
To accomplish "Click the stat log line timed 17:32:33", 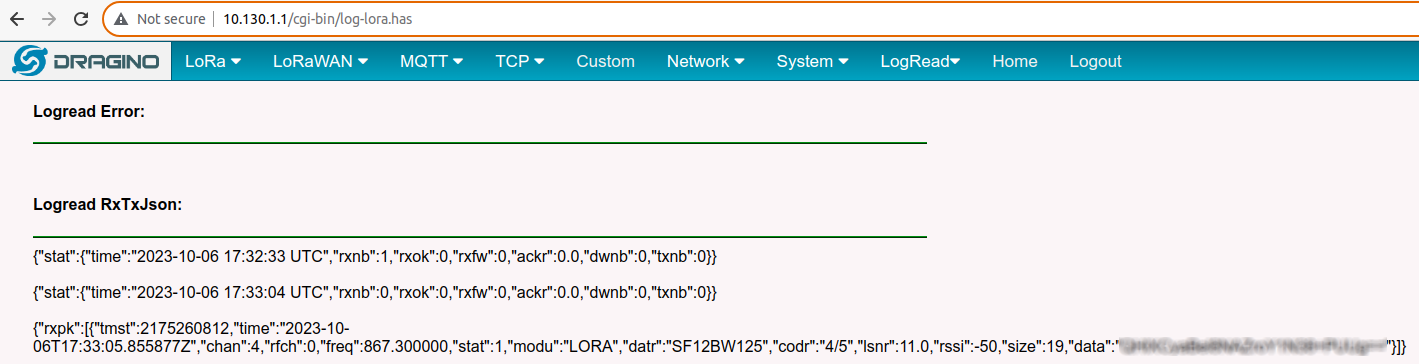I will tap(375, 257).
